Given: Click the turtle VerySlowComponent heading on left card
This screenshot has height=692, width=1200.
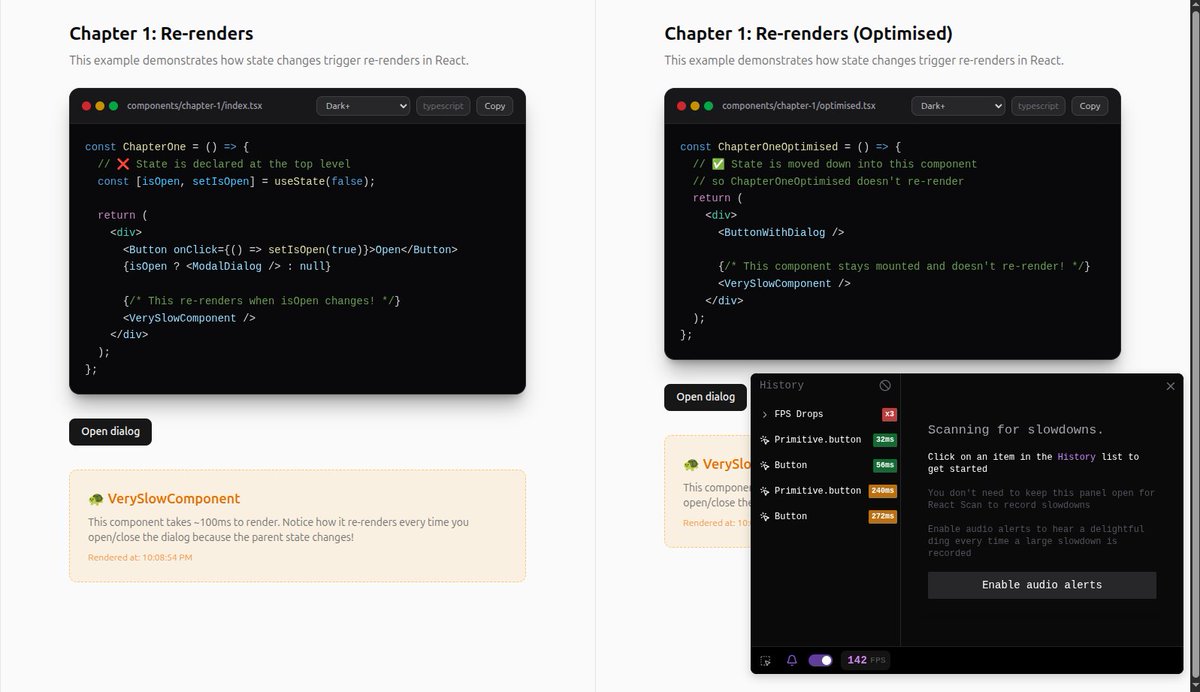Looking at the screenshot, I should click(x=164, y=499).
